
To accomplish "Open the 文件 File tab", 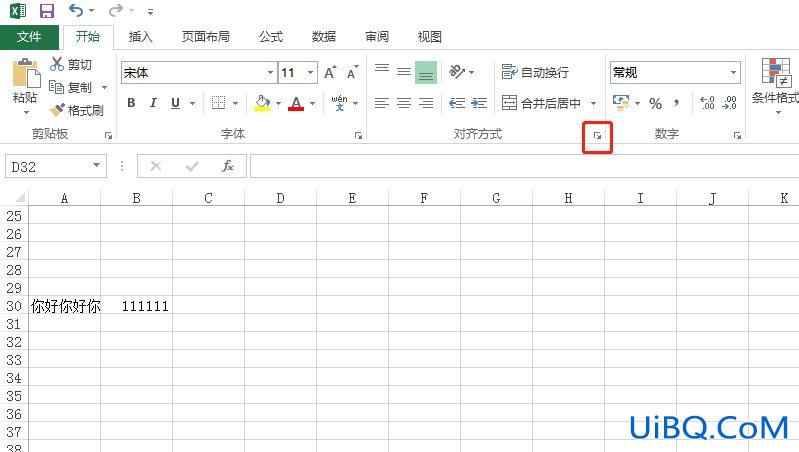I will pos(29,37).
